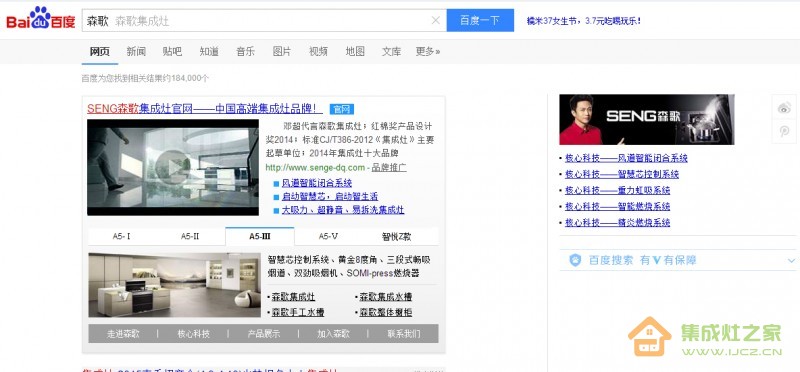Viewport: 800px width, 372px height.
Task: Click the Weibo share icon on right edge
Action: coord(784,107)
